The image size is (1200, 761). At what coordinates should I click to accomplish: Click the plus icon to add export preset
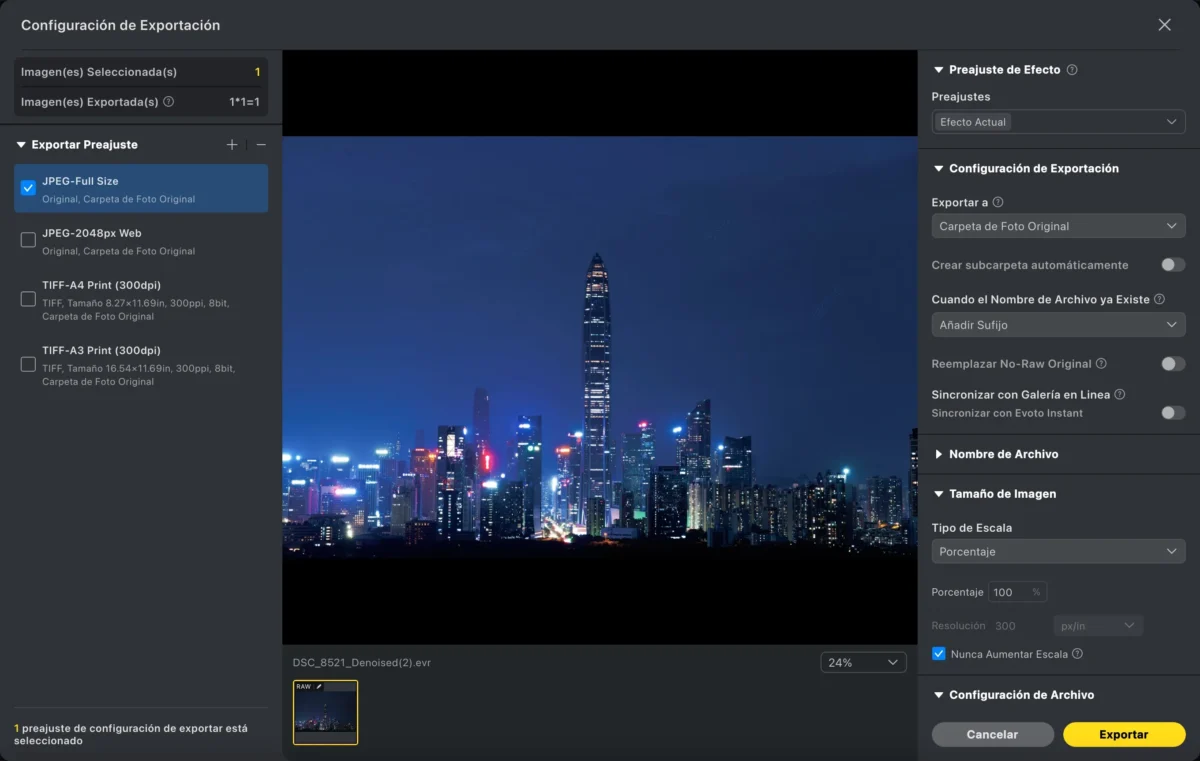pyautogui.click(x=232, y=145)
